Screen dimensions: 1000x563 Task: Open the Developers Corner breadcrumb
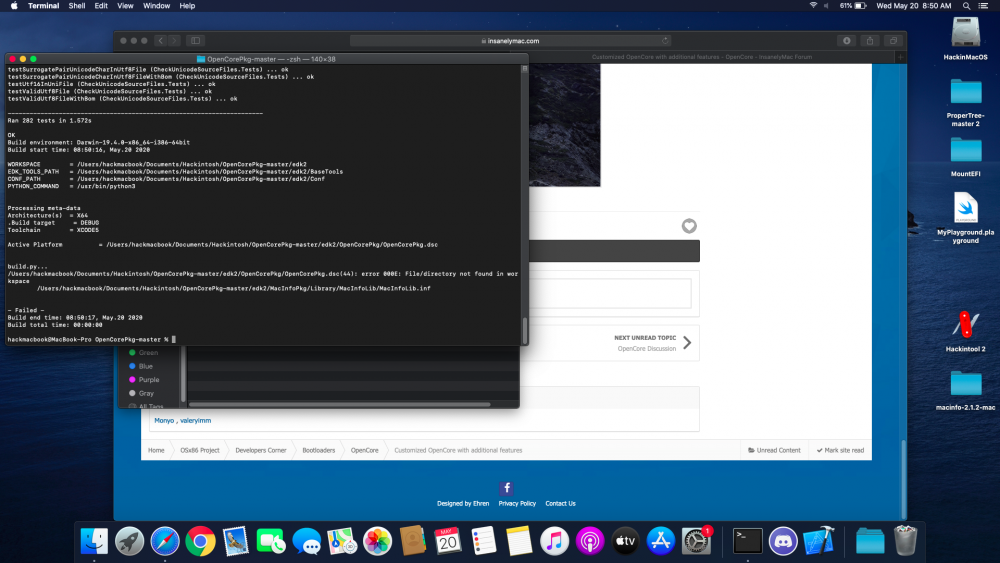[x=261, y=450]
